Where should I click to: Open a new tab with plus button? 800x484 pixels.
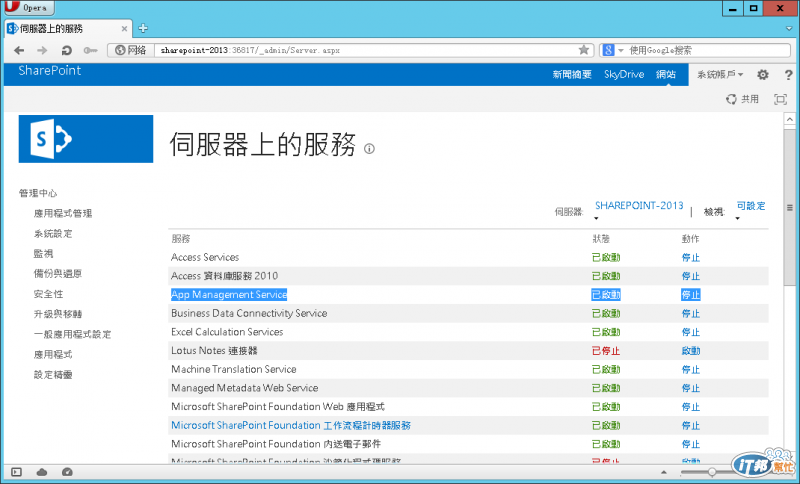143,28
